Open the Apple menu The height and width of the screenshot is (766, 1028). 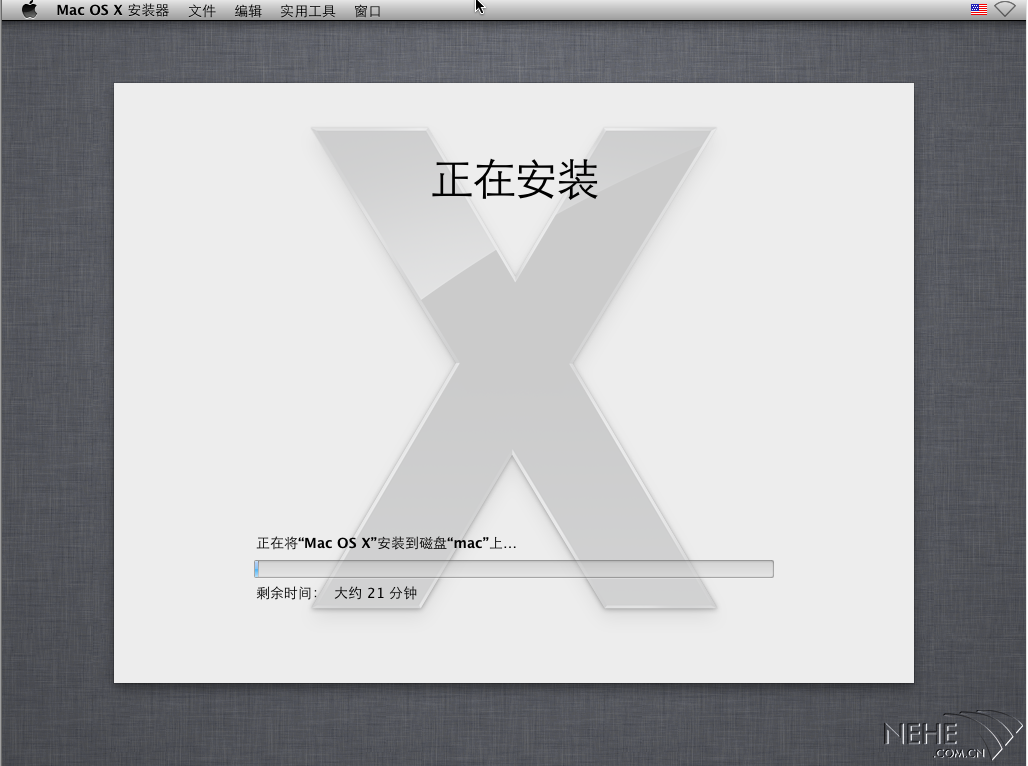30,10
